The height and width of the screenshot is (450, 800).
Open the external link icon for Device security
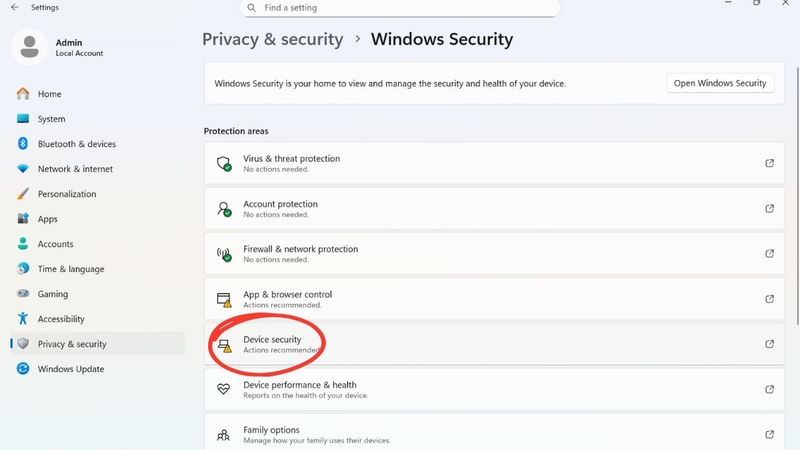(x=769, y=344)
